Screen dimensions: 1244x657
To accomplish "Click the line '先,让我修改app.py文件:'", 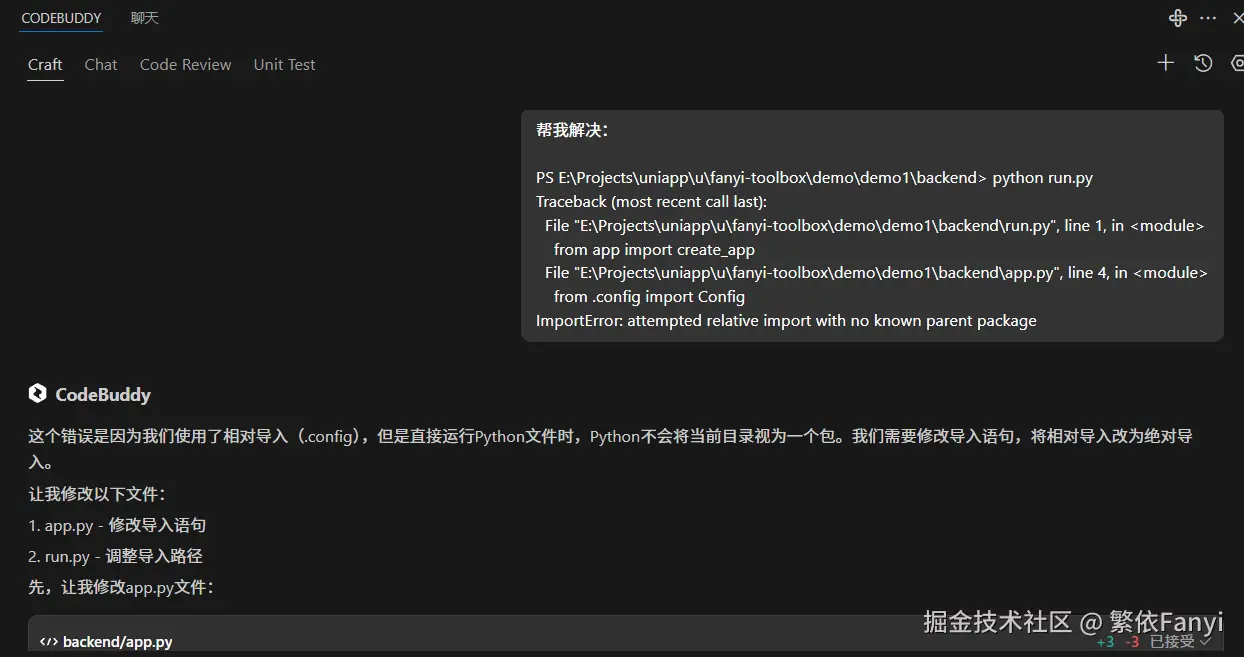I will tap(121, 587).
